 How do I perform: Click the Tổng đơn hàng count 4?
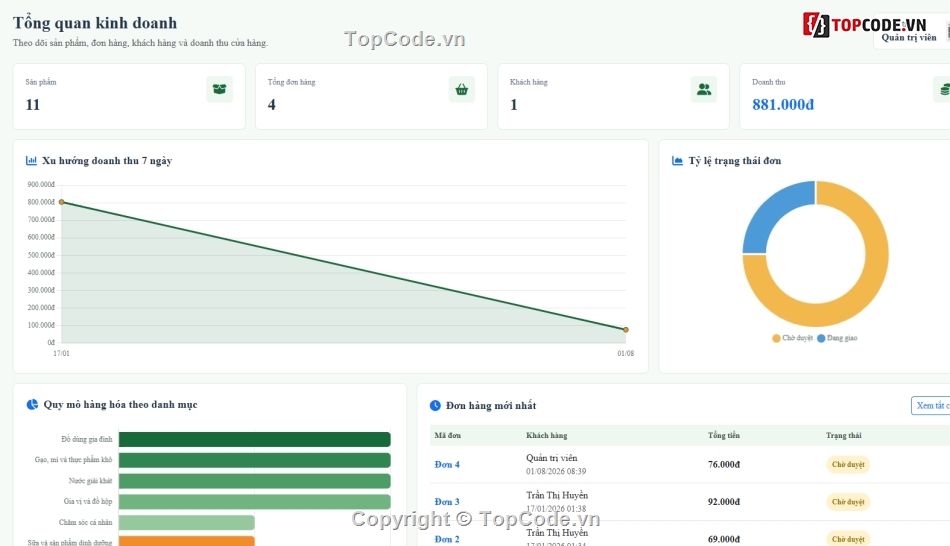271,105
